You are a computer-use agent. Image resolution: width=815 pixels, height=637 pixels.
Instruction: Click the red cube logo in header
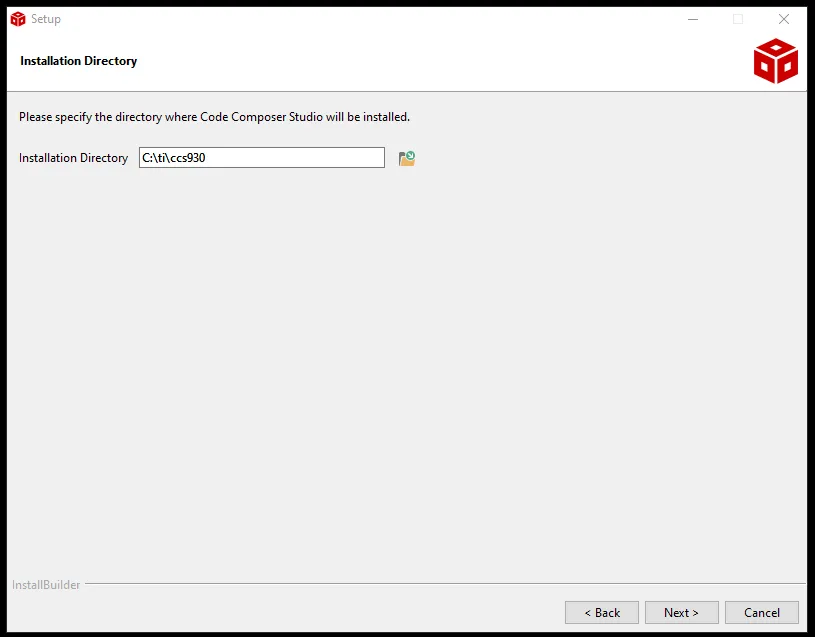[775, 61]
